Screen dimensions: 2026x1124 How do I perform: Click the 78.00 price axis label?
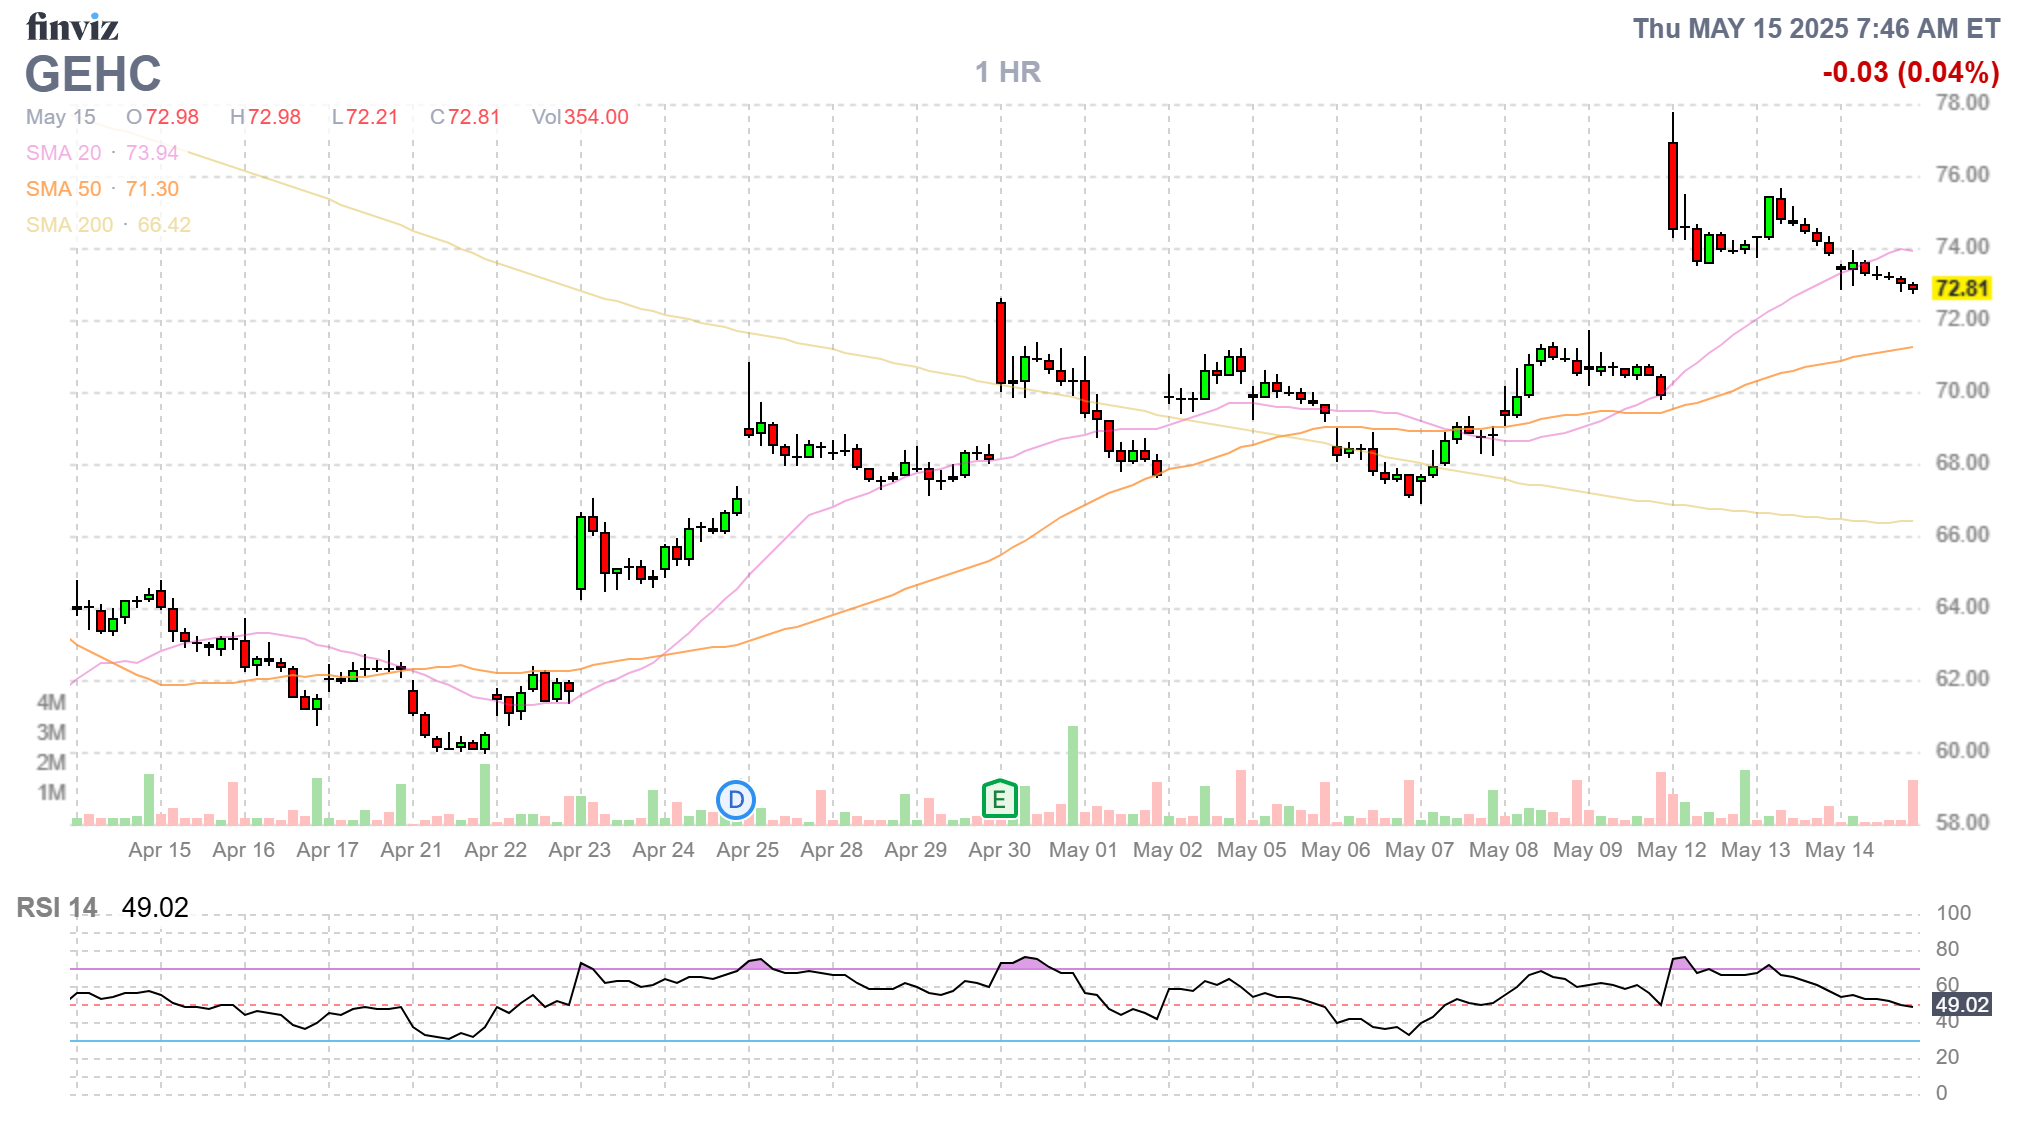pyautogui.click(x=1962, y=102)
